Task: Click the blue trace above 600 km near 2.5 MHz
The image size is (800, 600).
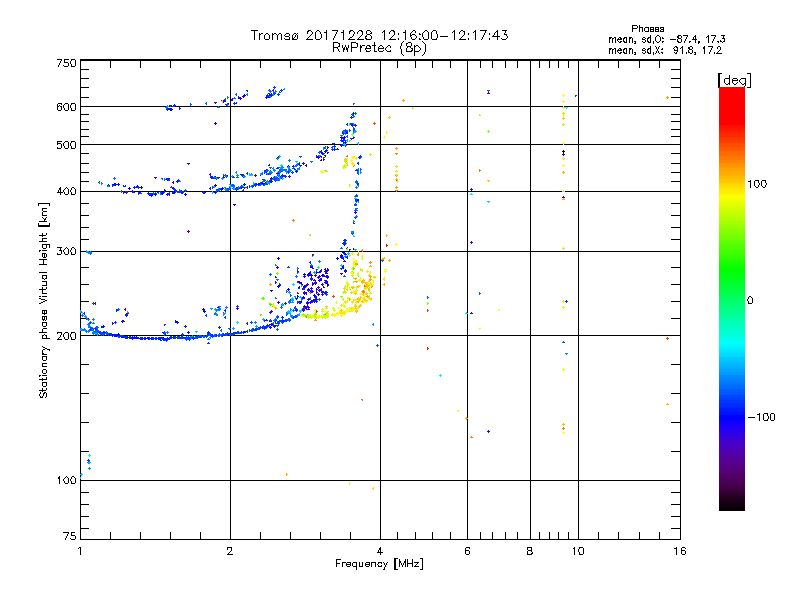Action: coord(274,92)
